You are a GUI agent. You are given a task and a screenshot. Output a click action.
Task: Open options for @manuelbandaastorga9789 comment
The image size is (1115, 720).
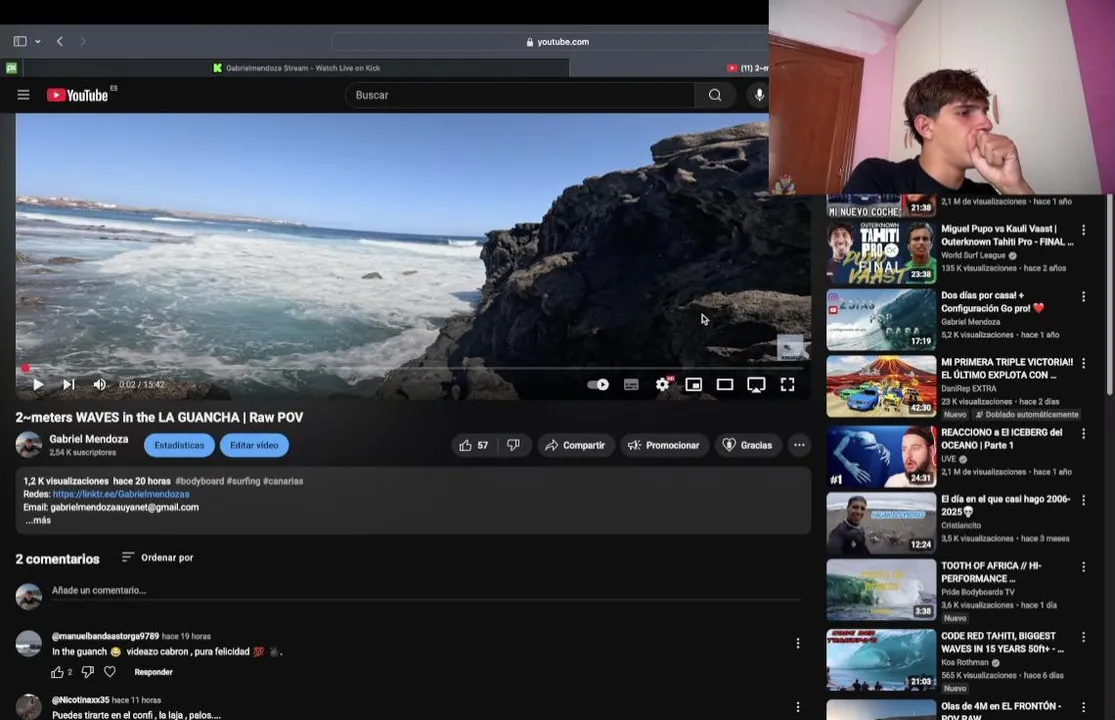pos(798,643)
